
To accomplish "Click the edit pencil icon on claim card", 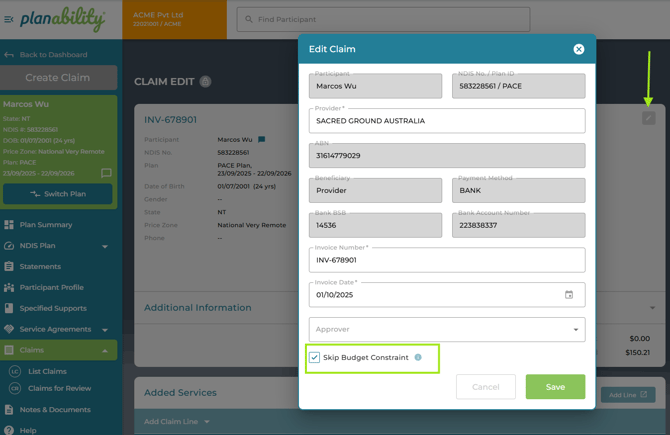I will pos(648,118).
